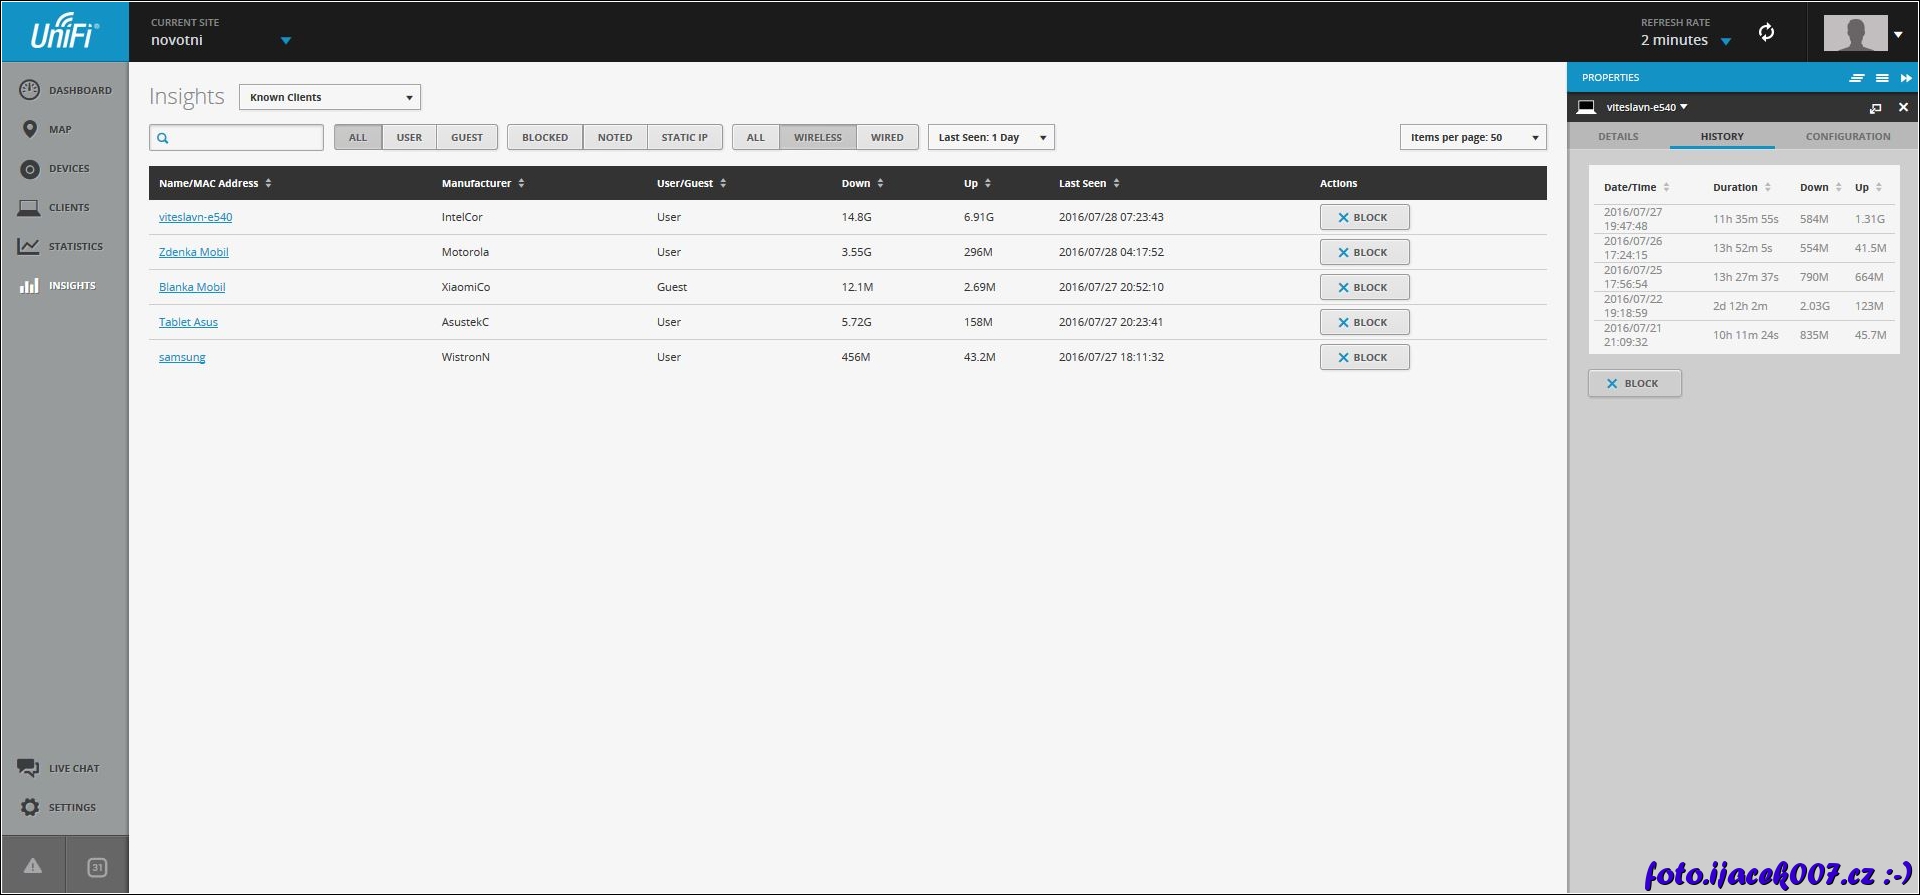Screen dimensions: 1920x895
Task: Open the Map pin icon
Action: click(x=30, y=129)
